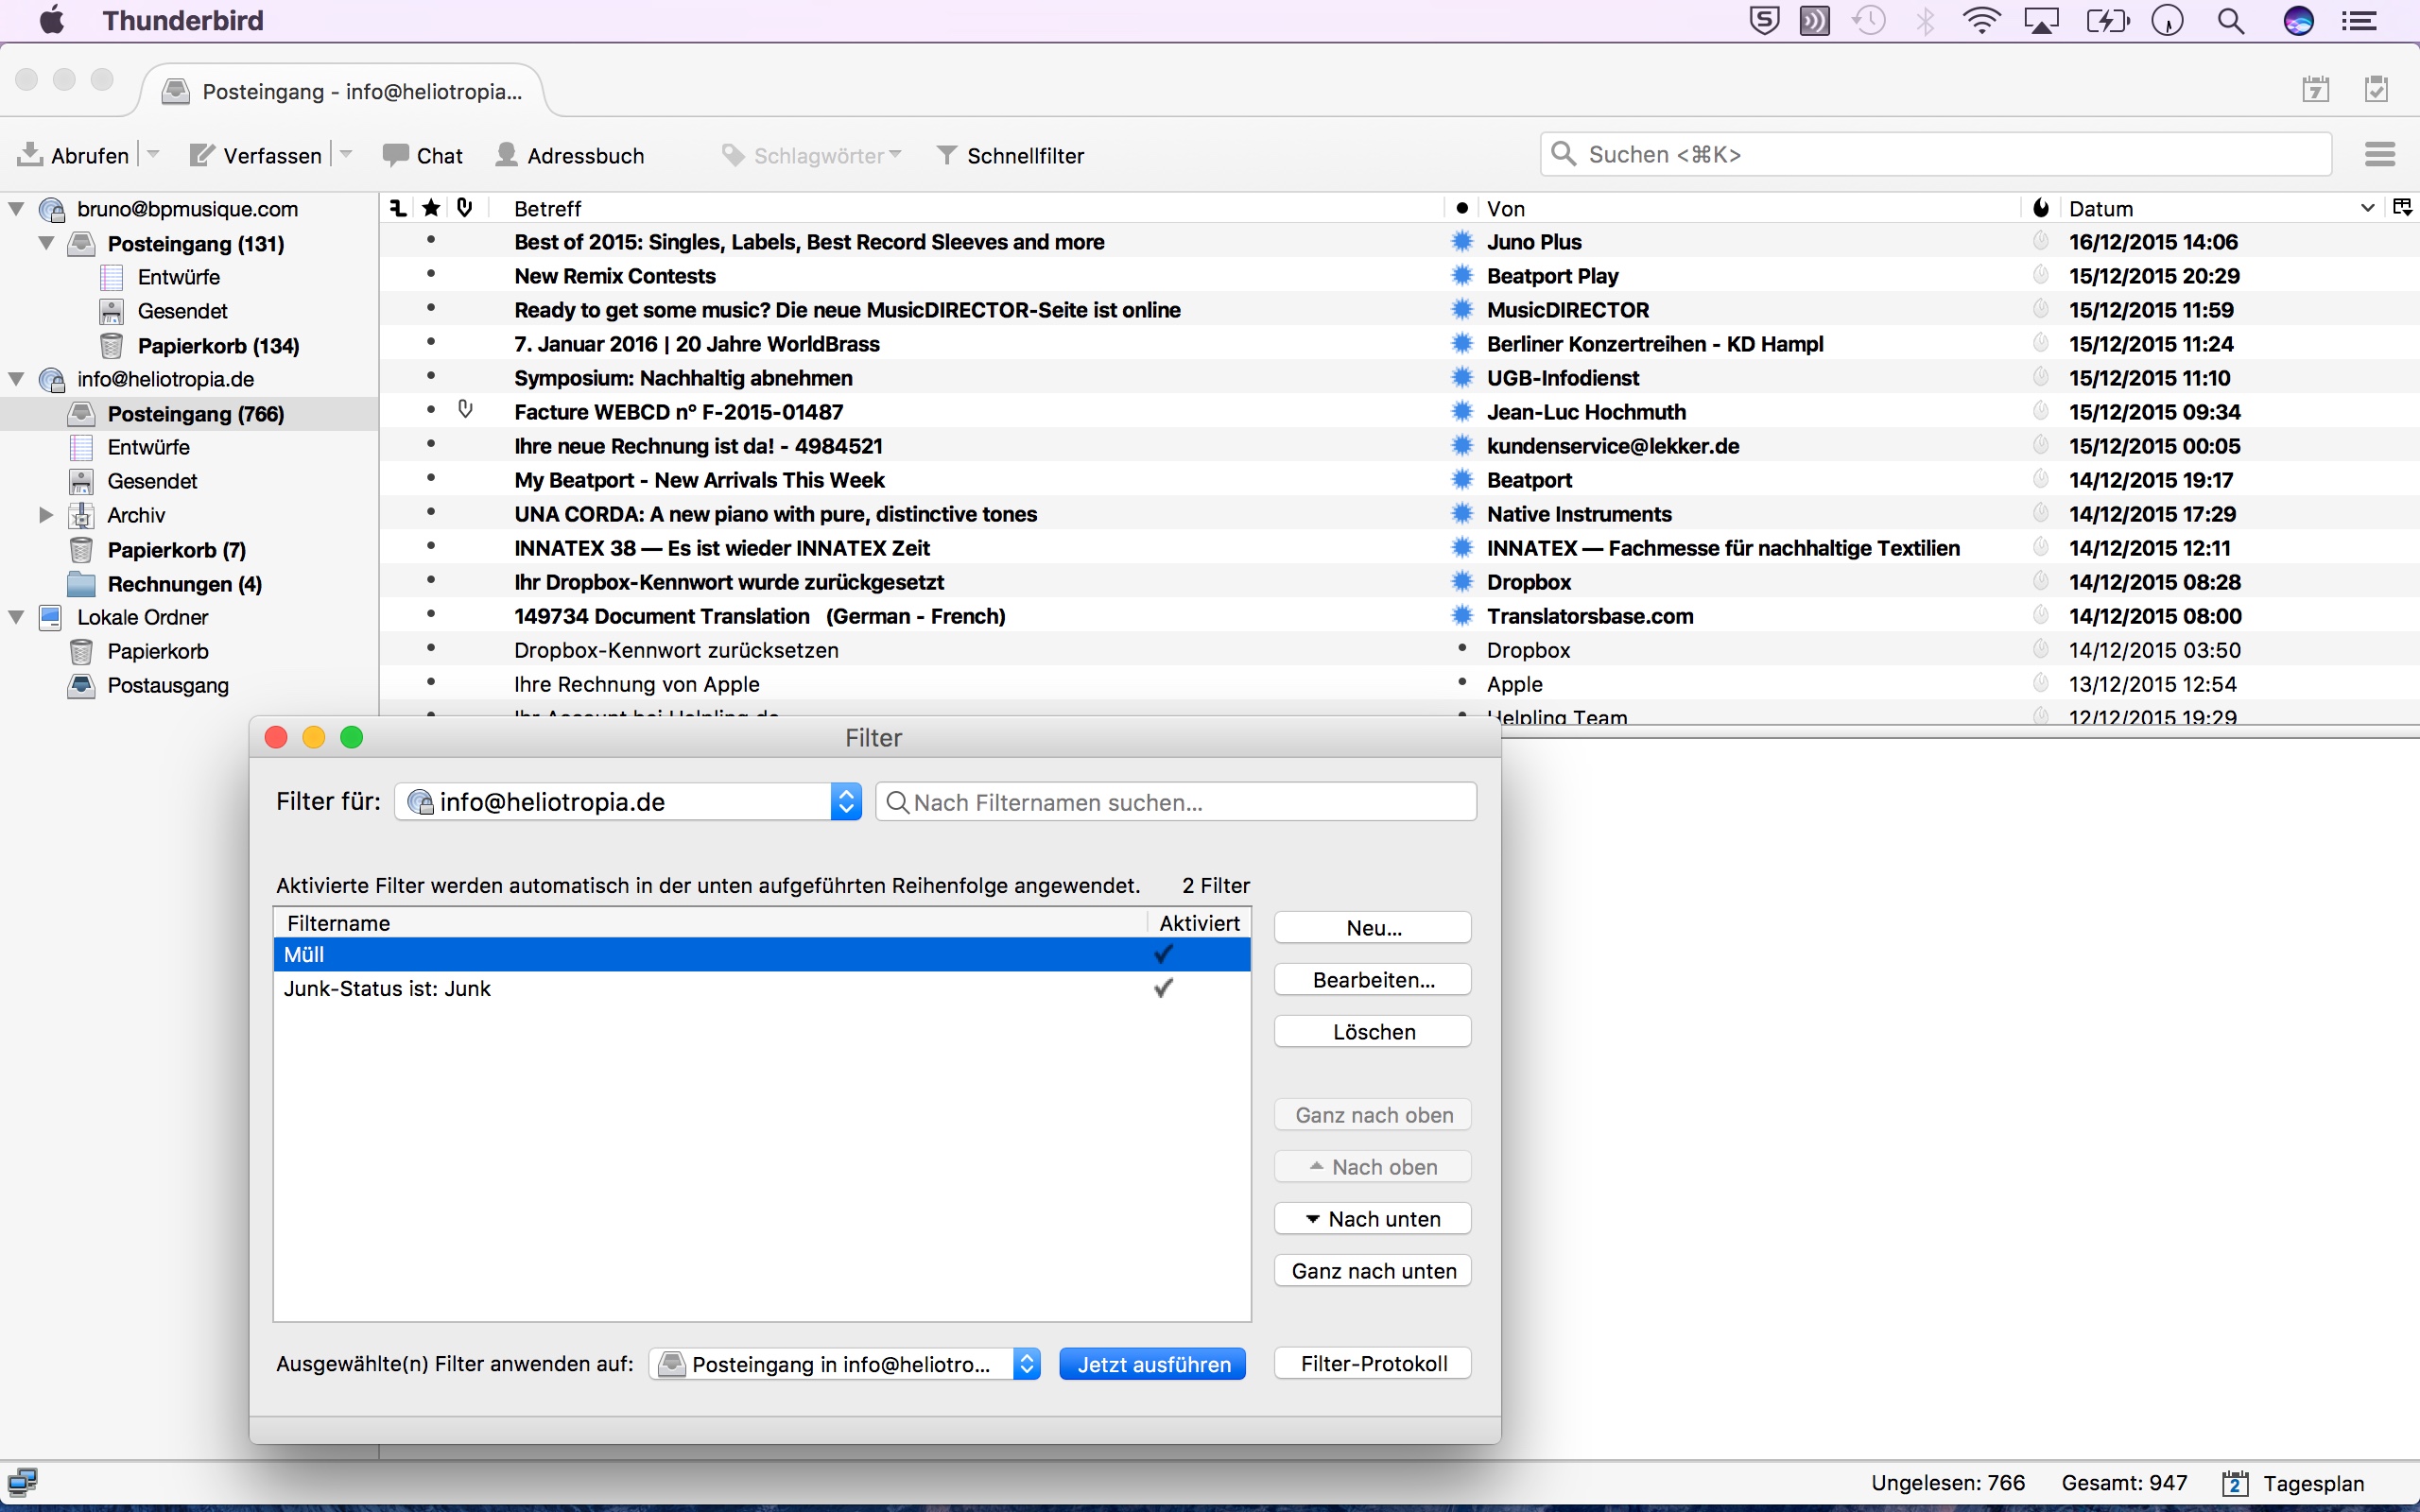Image resolution: width=2420 pixels, height=1512 pixels.
Task: Click the Jetzt ausführen button
Action: pos(1153,1364)
